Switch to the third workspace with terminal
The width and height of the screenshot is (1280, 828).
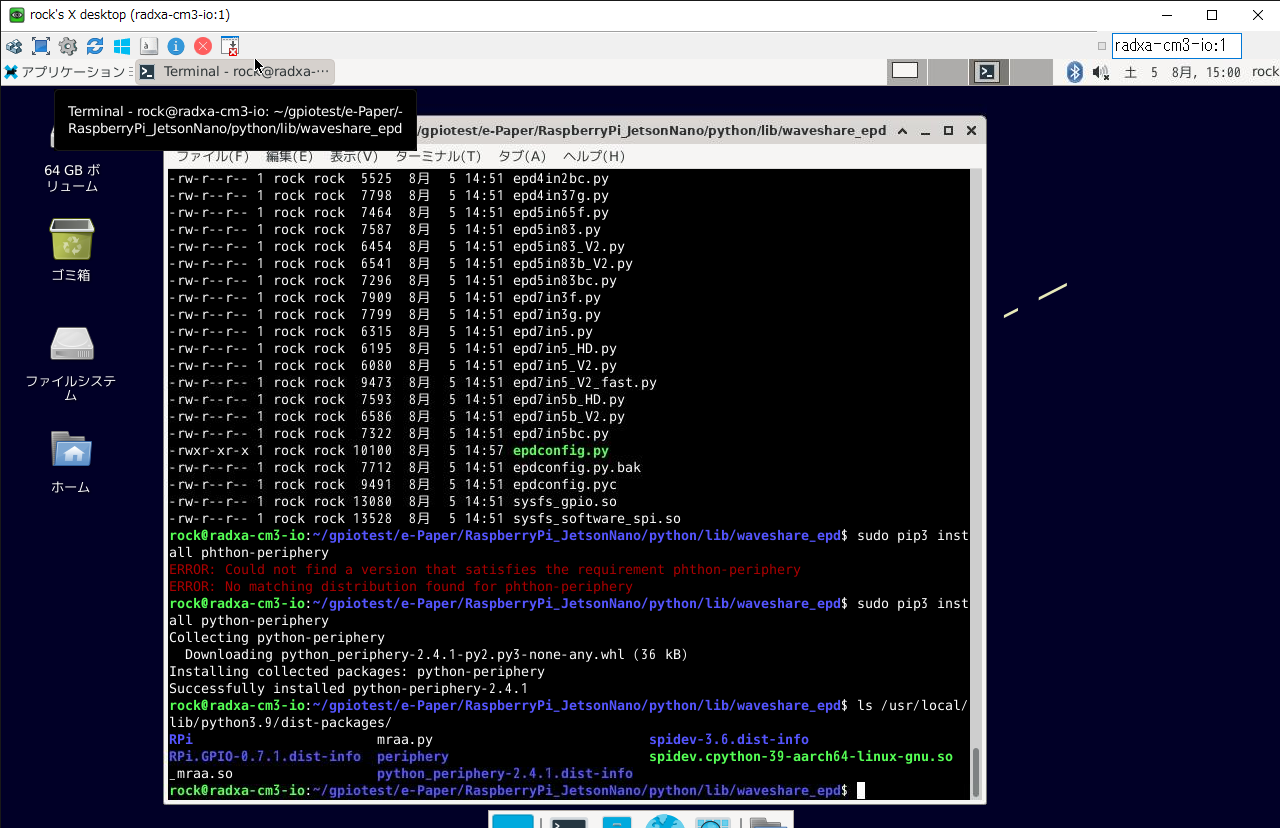pos(988,71)
